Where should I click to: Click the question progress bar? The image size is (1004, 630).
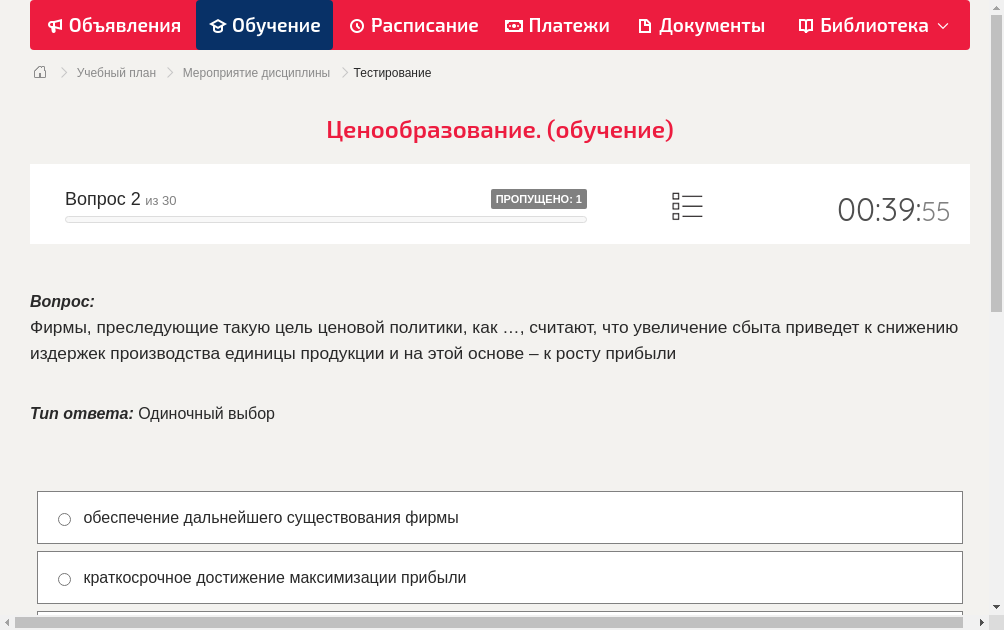325,219
